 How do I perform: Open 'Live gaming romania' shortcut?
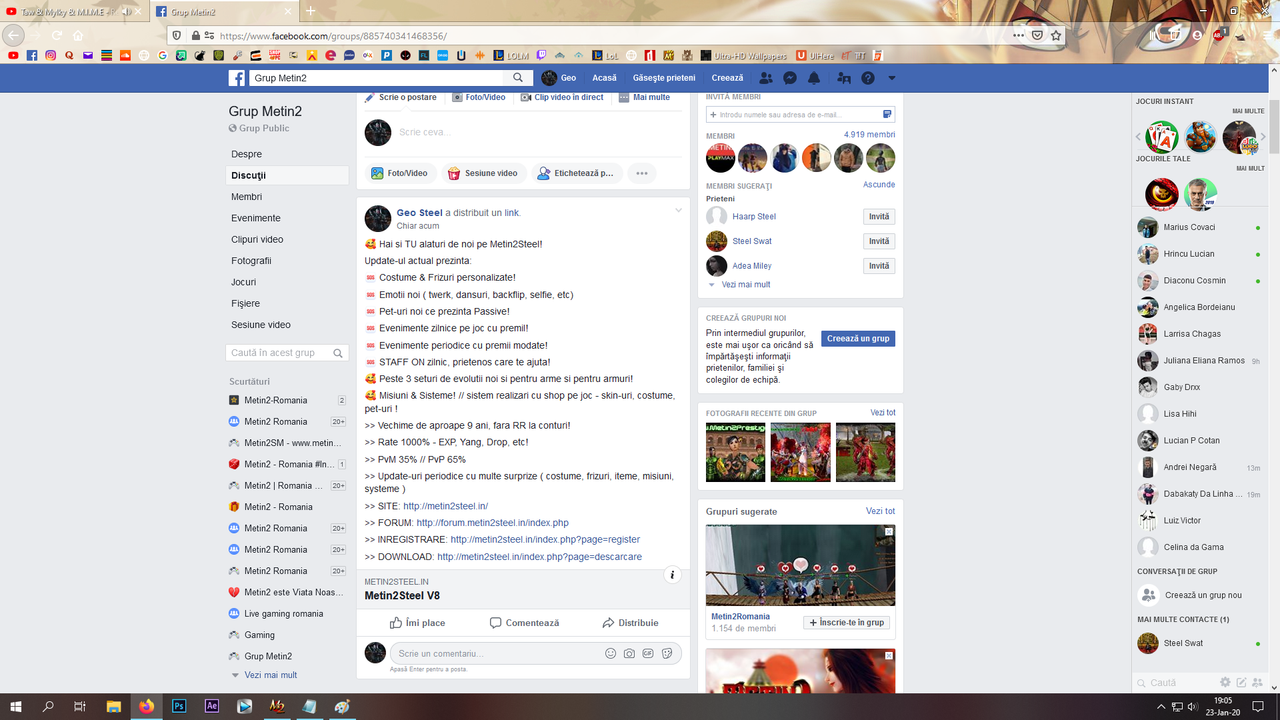[284, 614]
